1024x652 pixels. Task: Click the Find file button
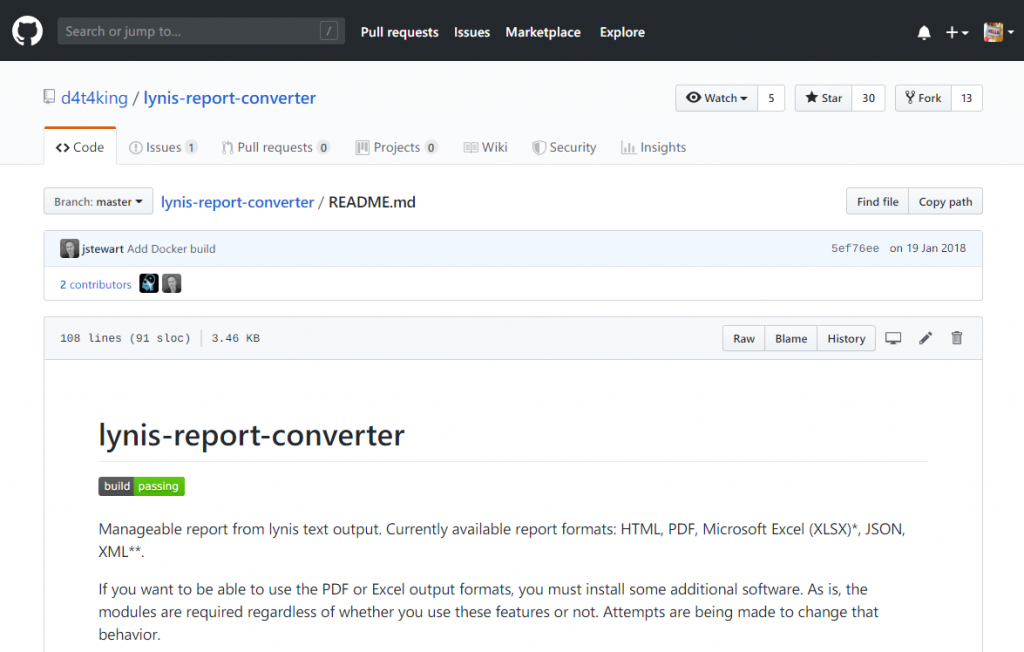(877, 201)
